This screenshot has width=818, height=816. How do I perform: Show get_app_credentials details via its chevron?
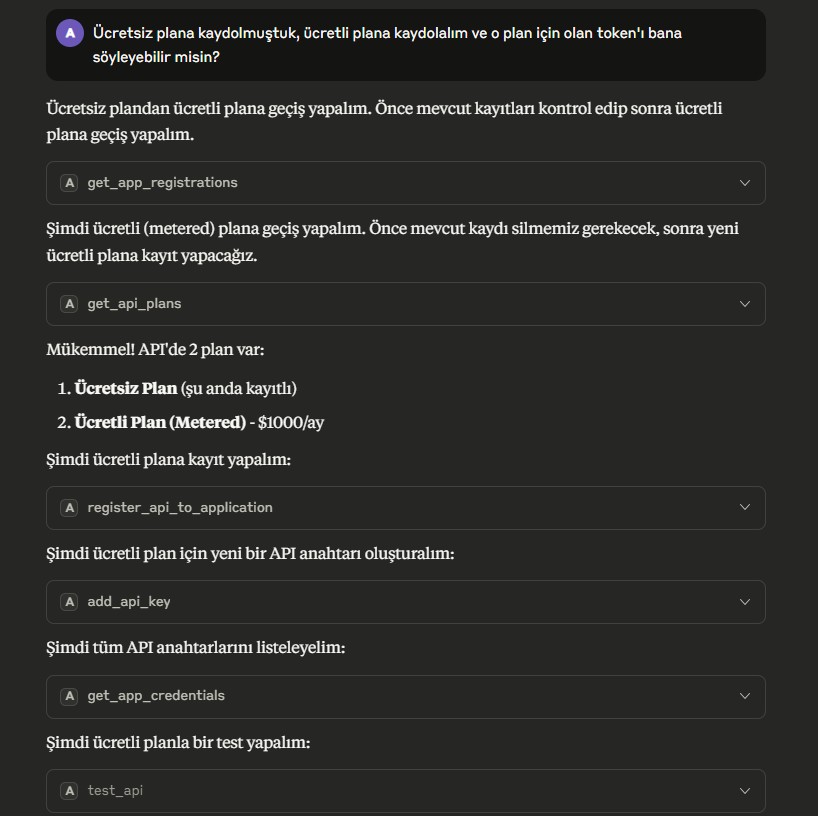pos(744,696)
